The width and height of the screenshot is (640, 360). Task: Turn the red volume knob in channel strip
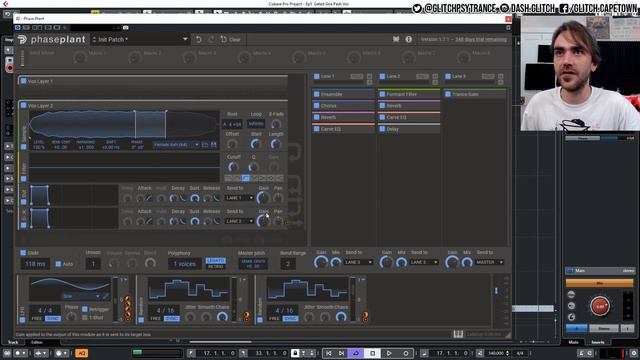(x=600, y=306)
